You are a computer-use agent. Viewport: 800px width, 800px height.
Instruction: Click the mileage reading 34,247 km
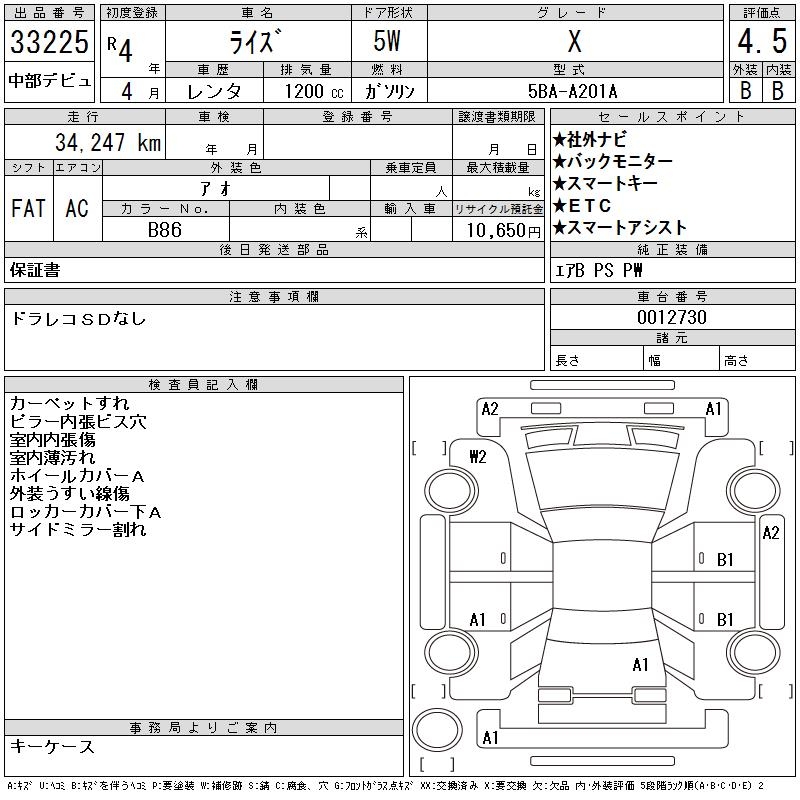point(108,143)
